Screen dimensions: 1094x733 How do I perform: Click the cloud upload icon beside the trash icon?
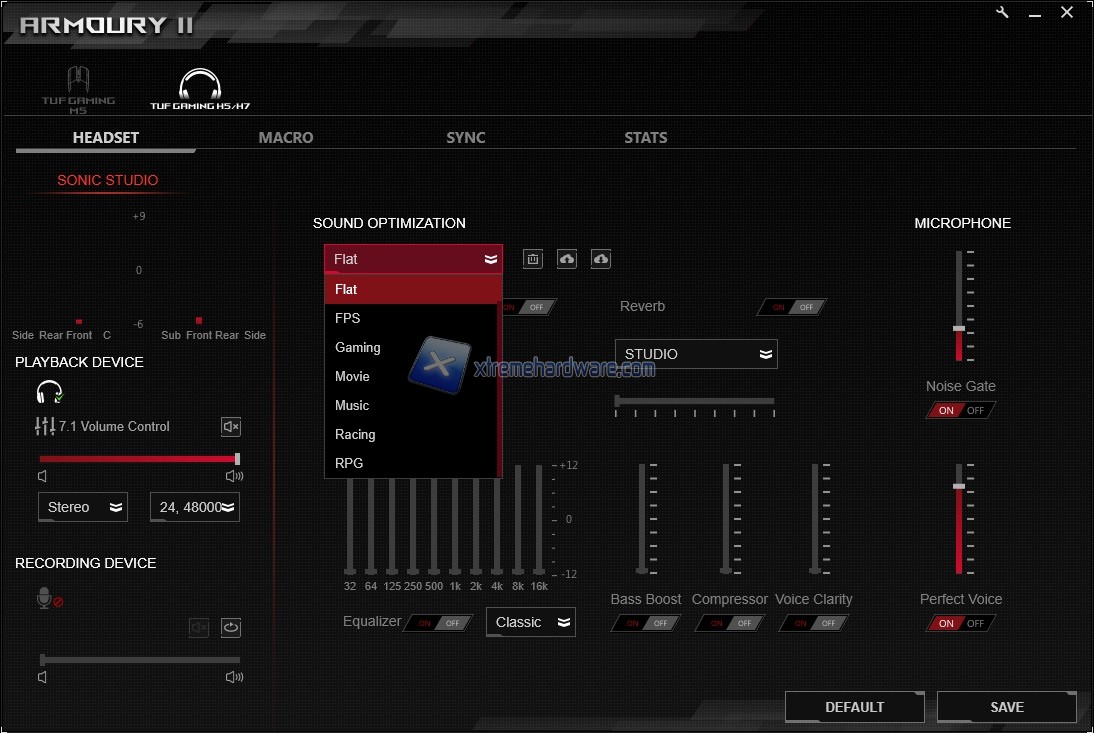point(567,259)
